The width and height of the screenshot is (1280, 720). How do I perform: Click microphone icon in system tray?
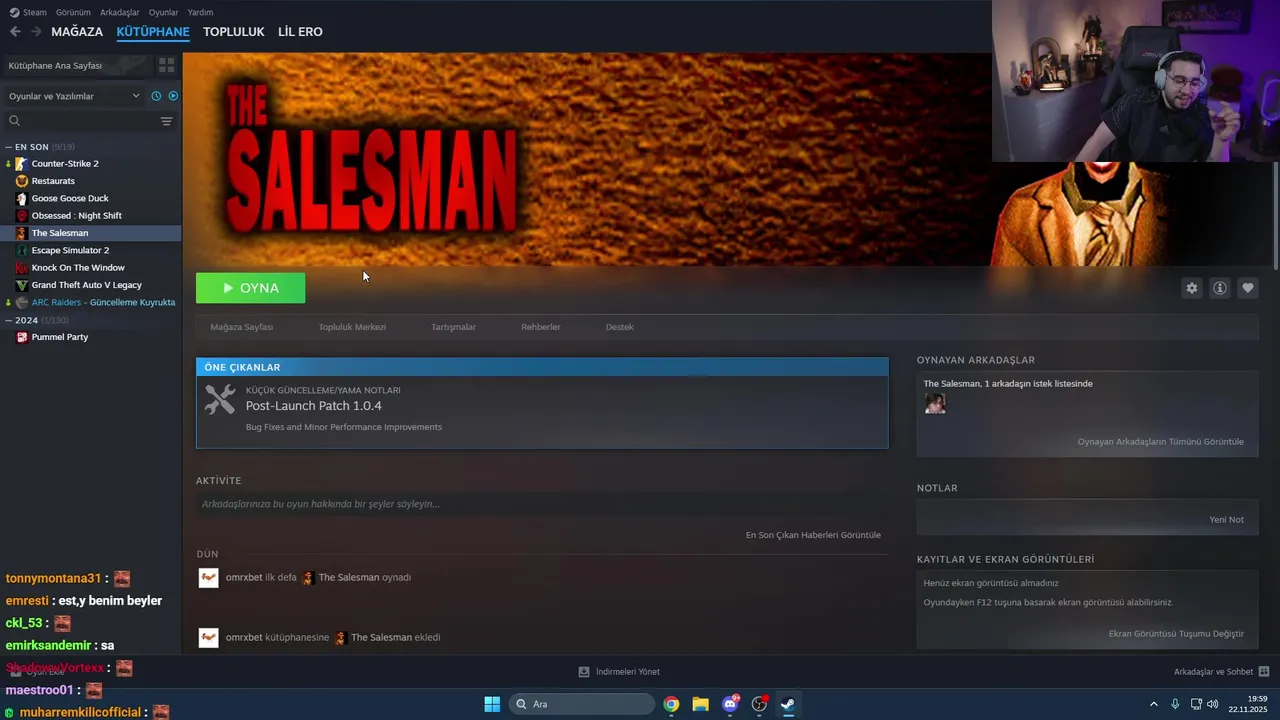(1175, 704)
